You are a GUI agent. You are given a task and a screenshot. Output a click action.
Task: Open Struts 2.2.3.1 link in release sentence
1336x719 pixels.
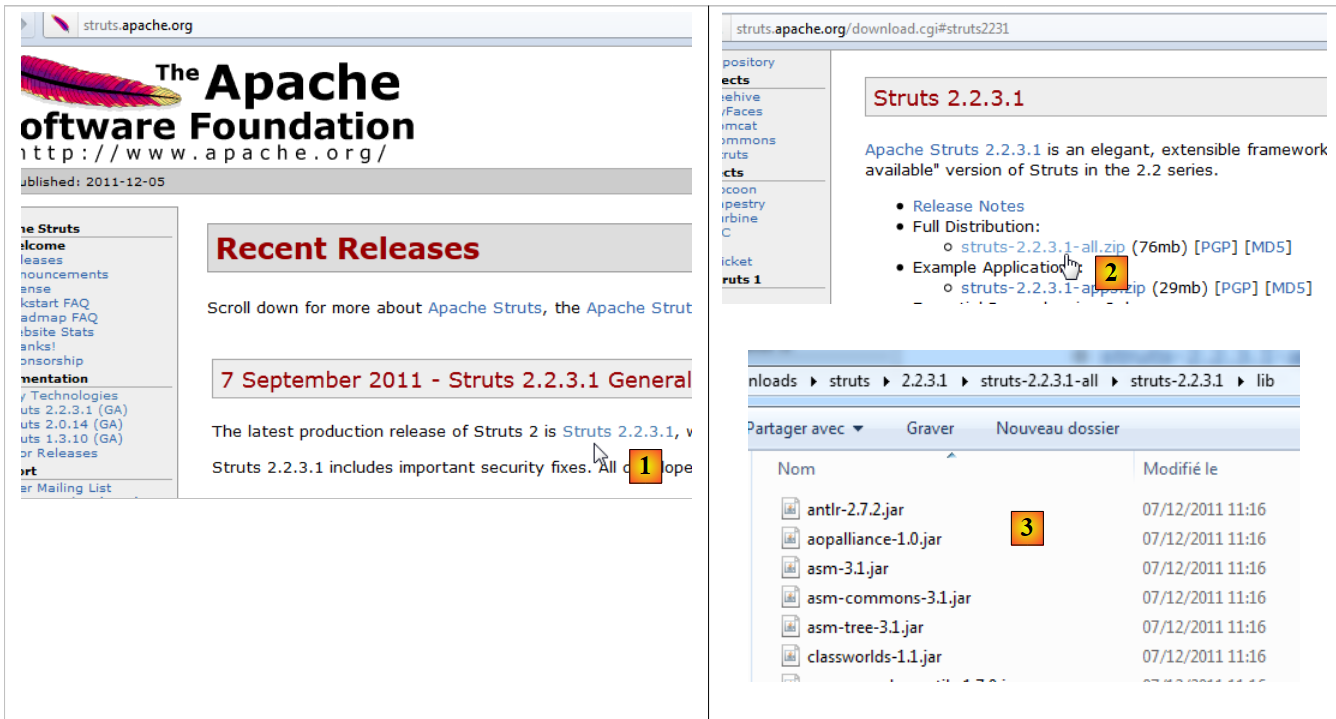point(617,431)
